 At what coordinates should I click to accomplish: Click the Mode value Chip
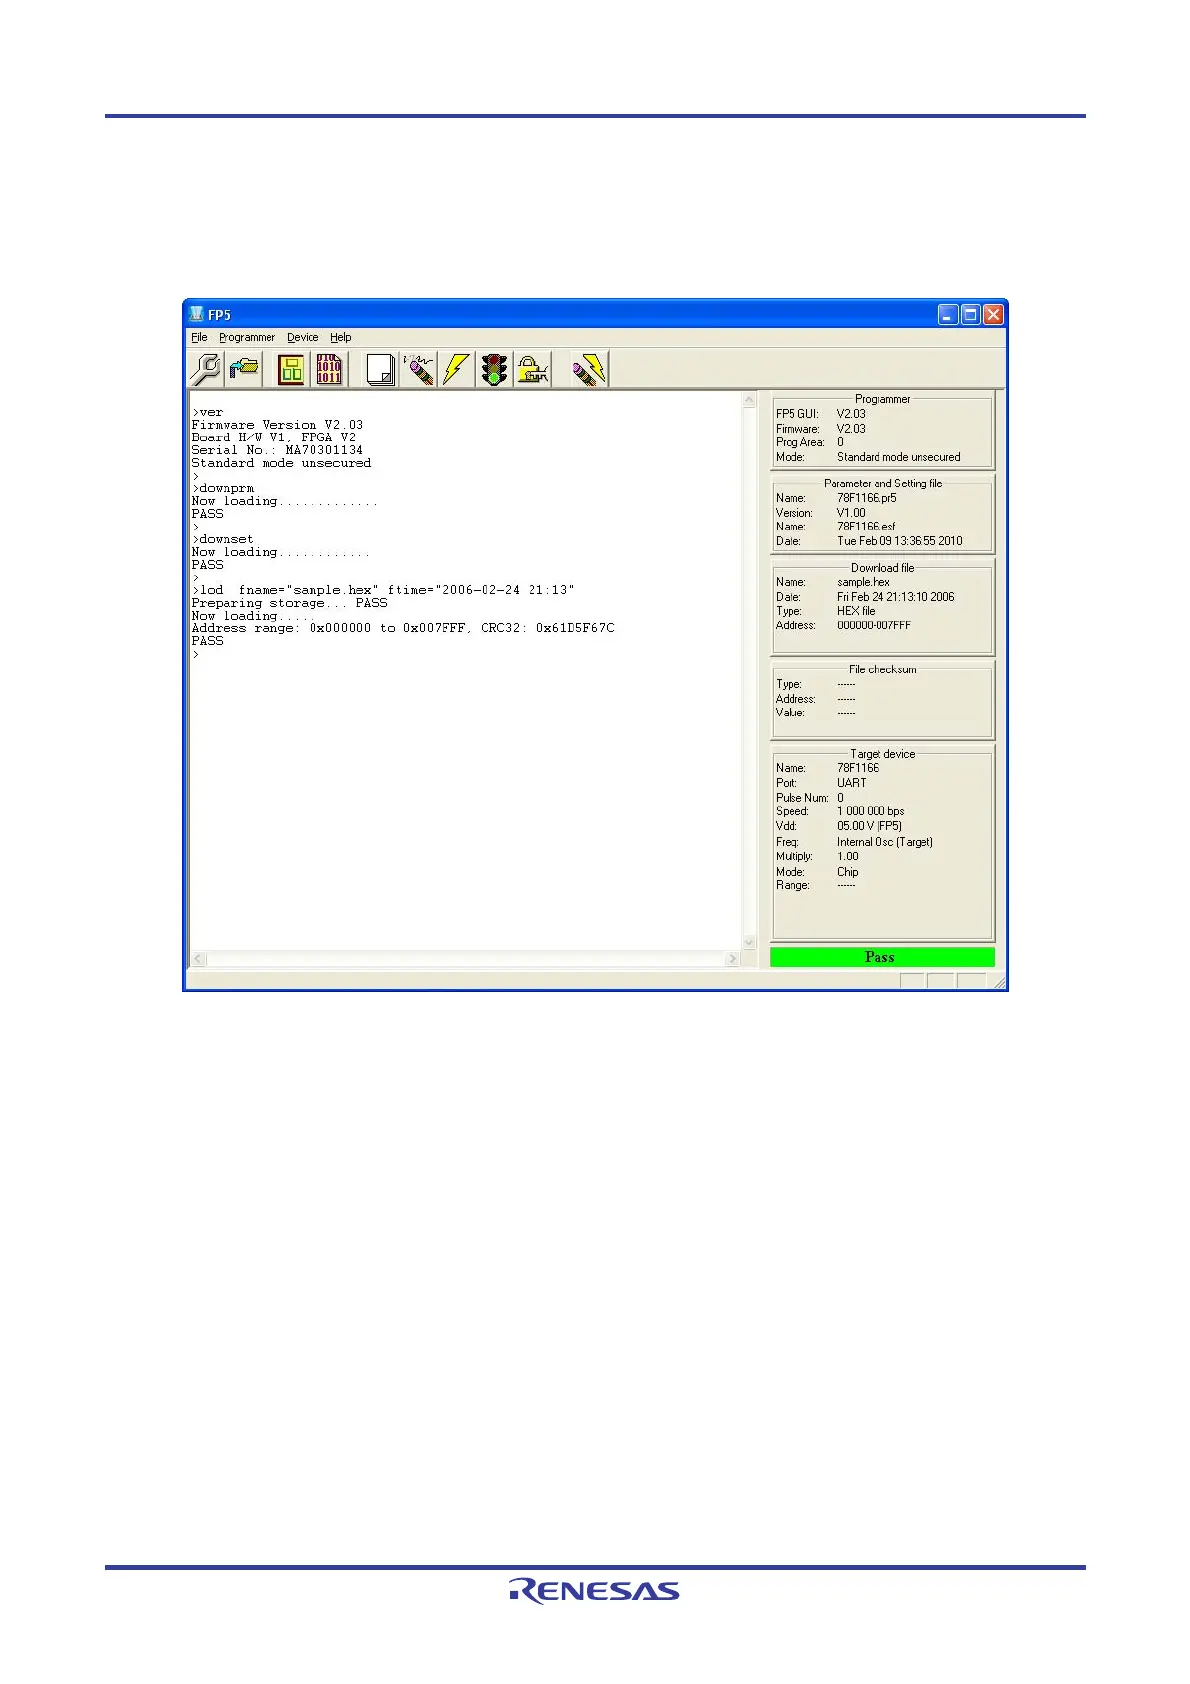tap(847, 872)
